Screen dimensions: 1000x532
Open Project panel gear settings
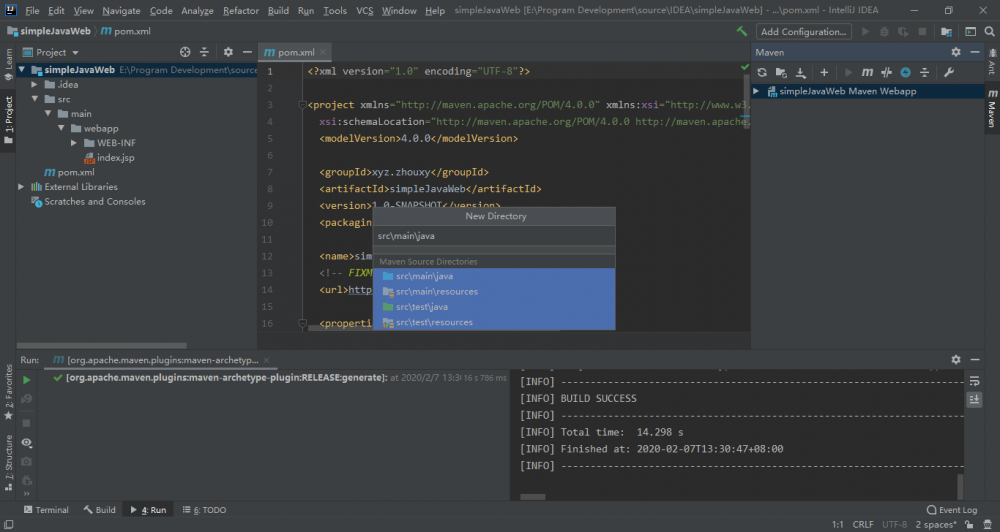(228, 52)
